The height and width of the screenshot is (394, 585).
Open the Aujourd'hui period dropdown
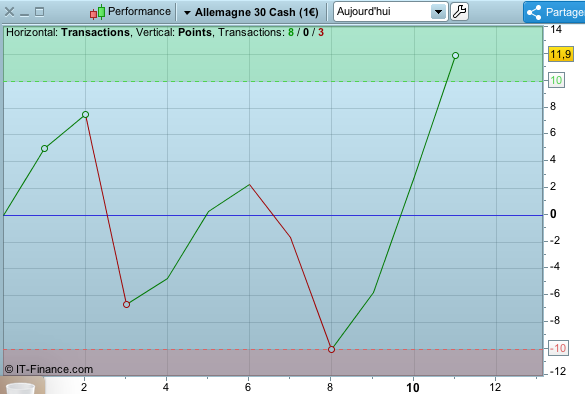click(x=390, y=12)
